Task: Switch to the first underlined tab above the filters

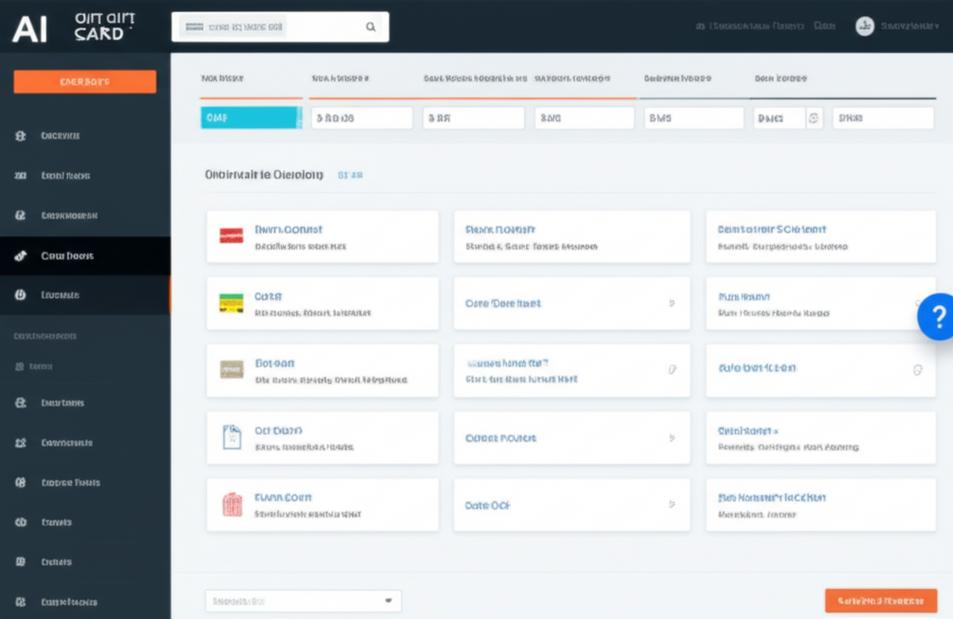Action: point(224,77)
